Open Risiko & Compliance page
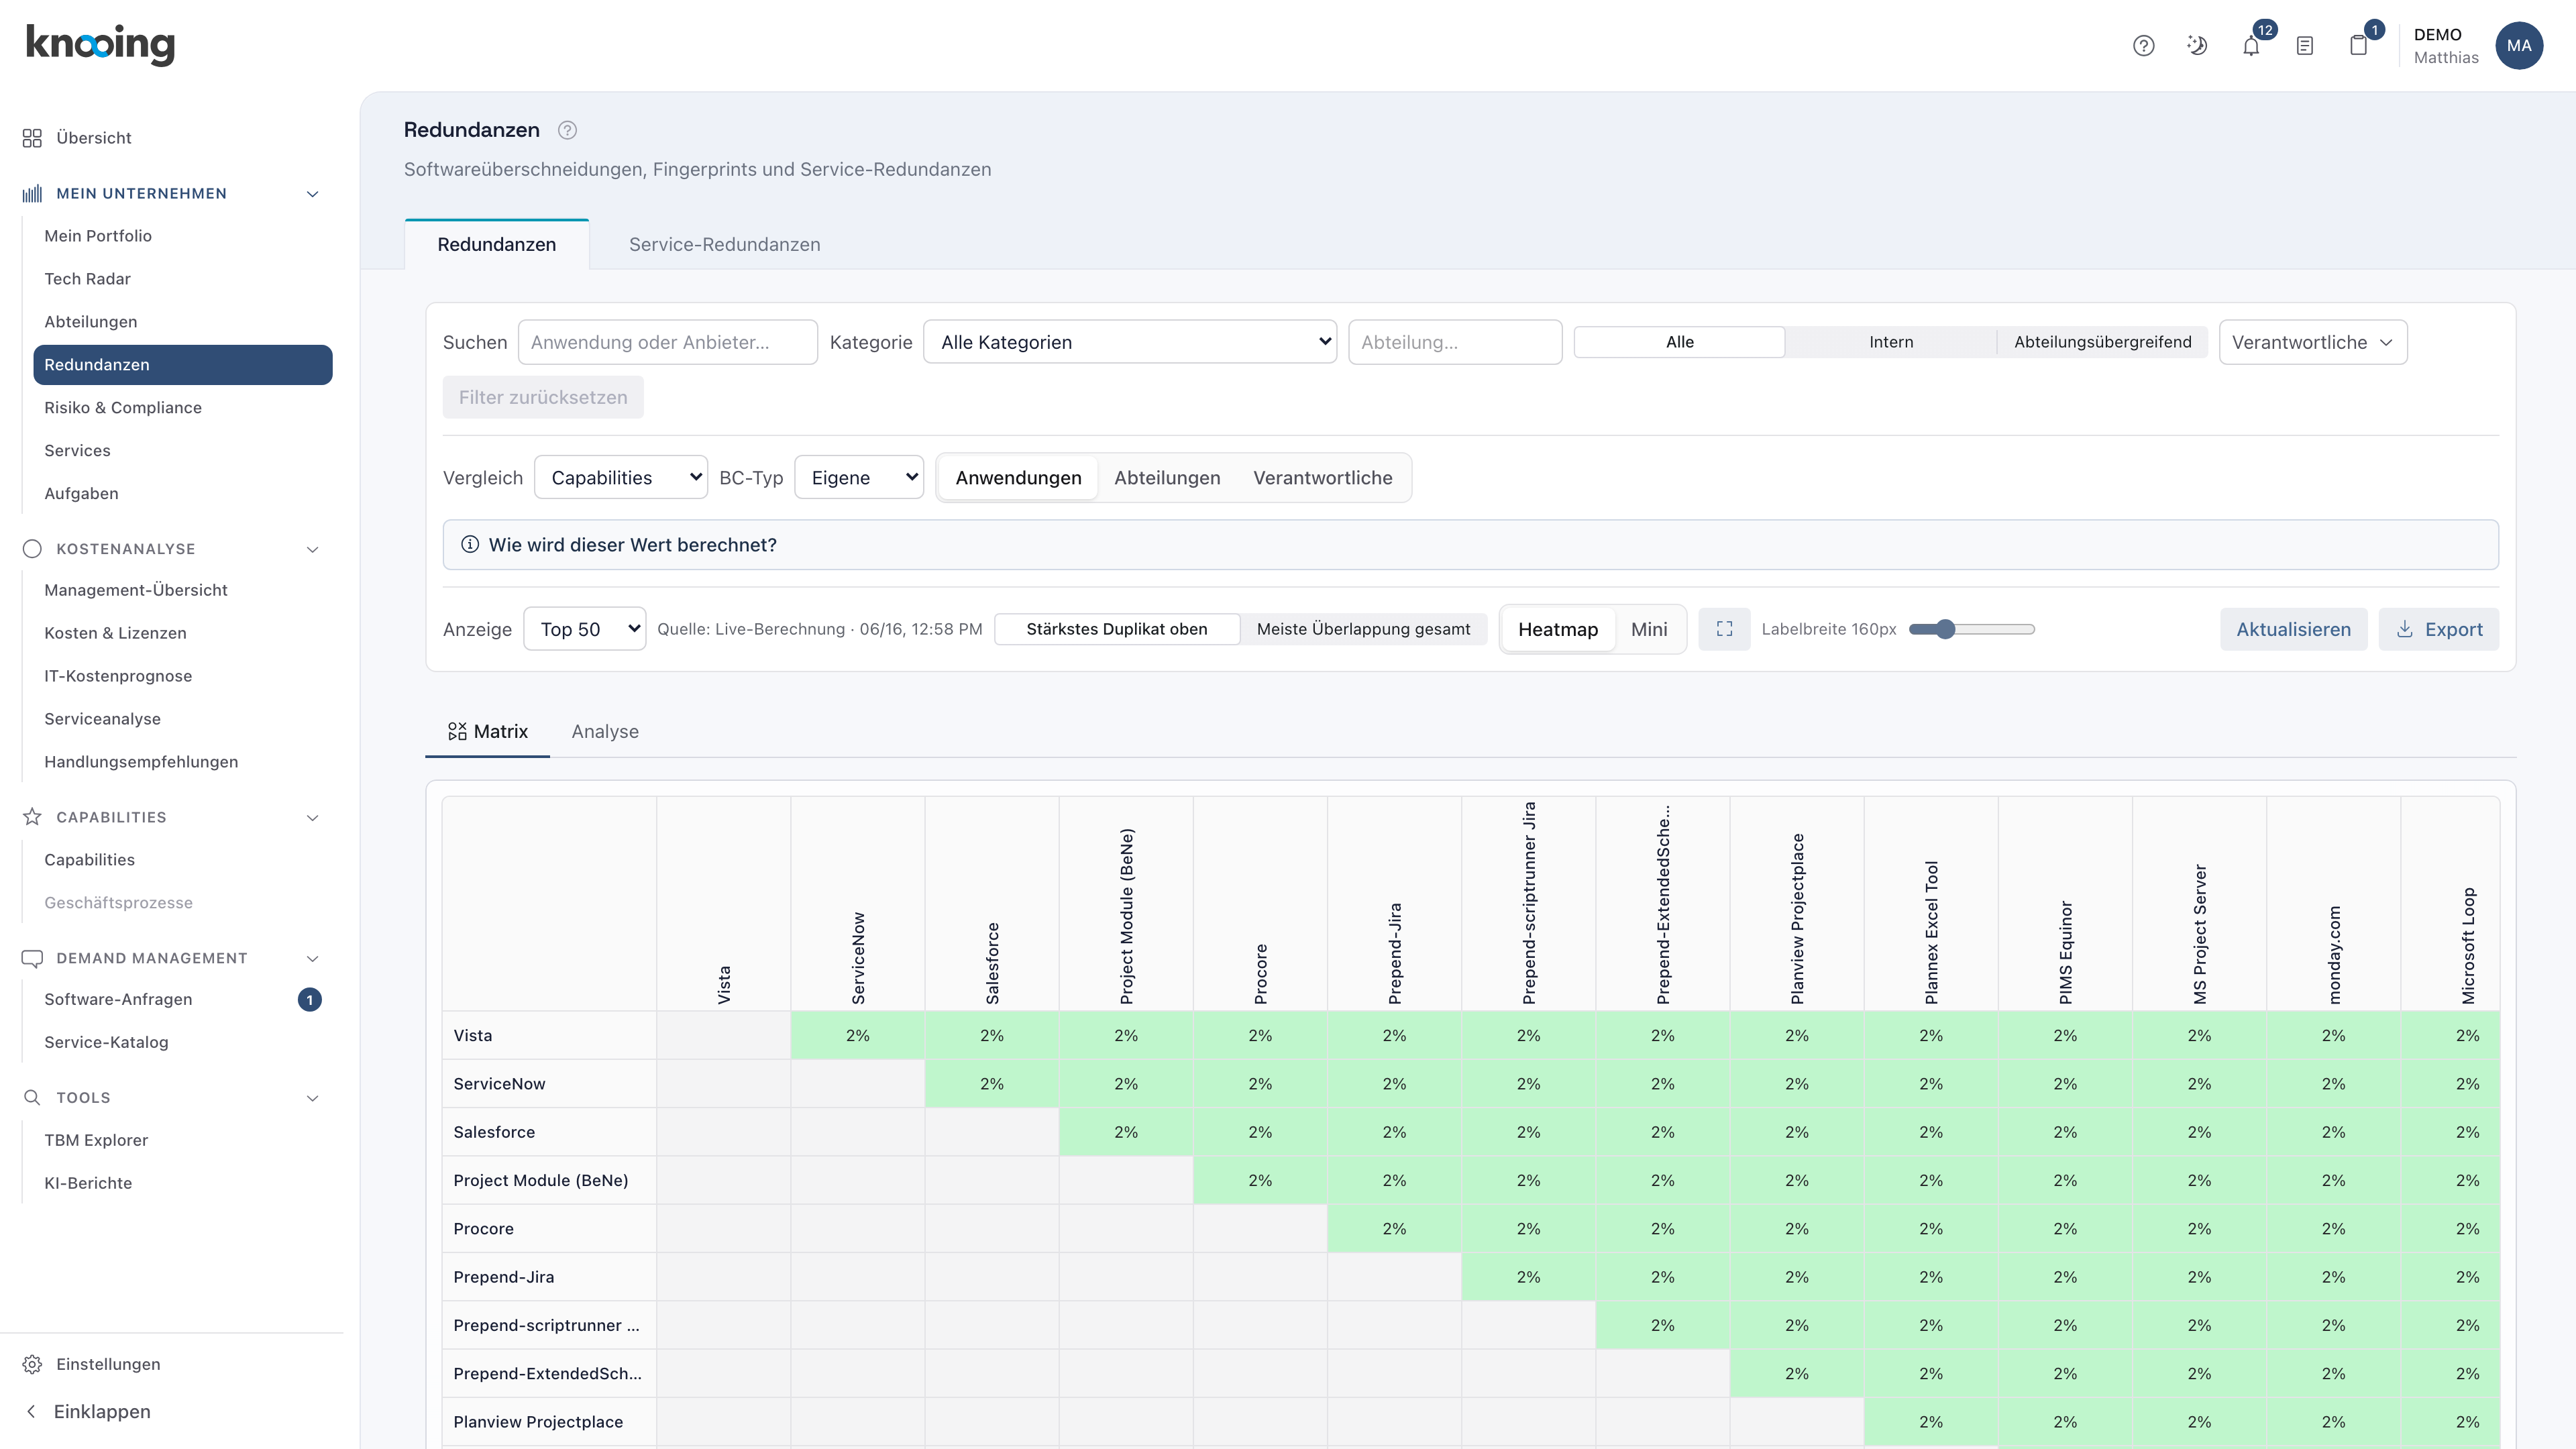The height and width of the screenshot is (1449, 2576). pos(123,408)
